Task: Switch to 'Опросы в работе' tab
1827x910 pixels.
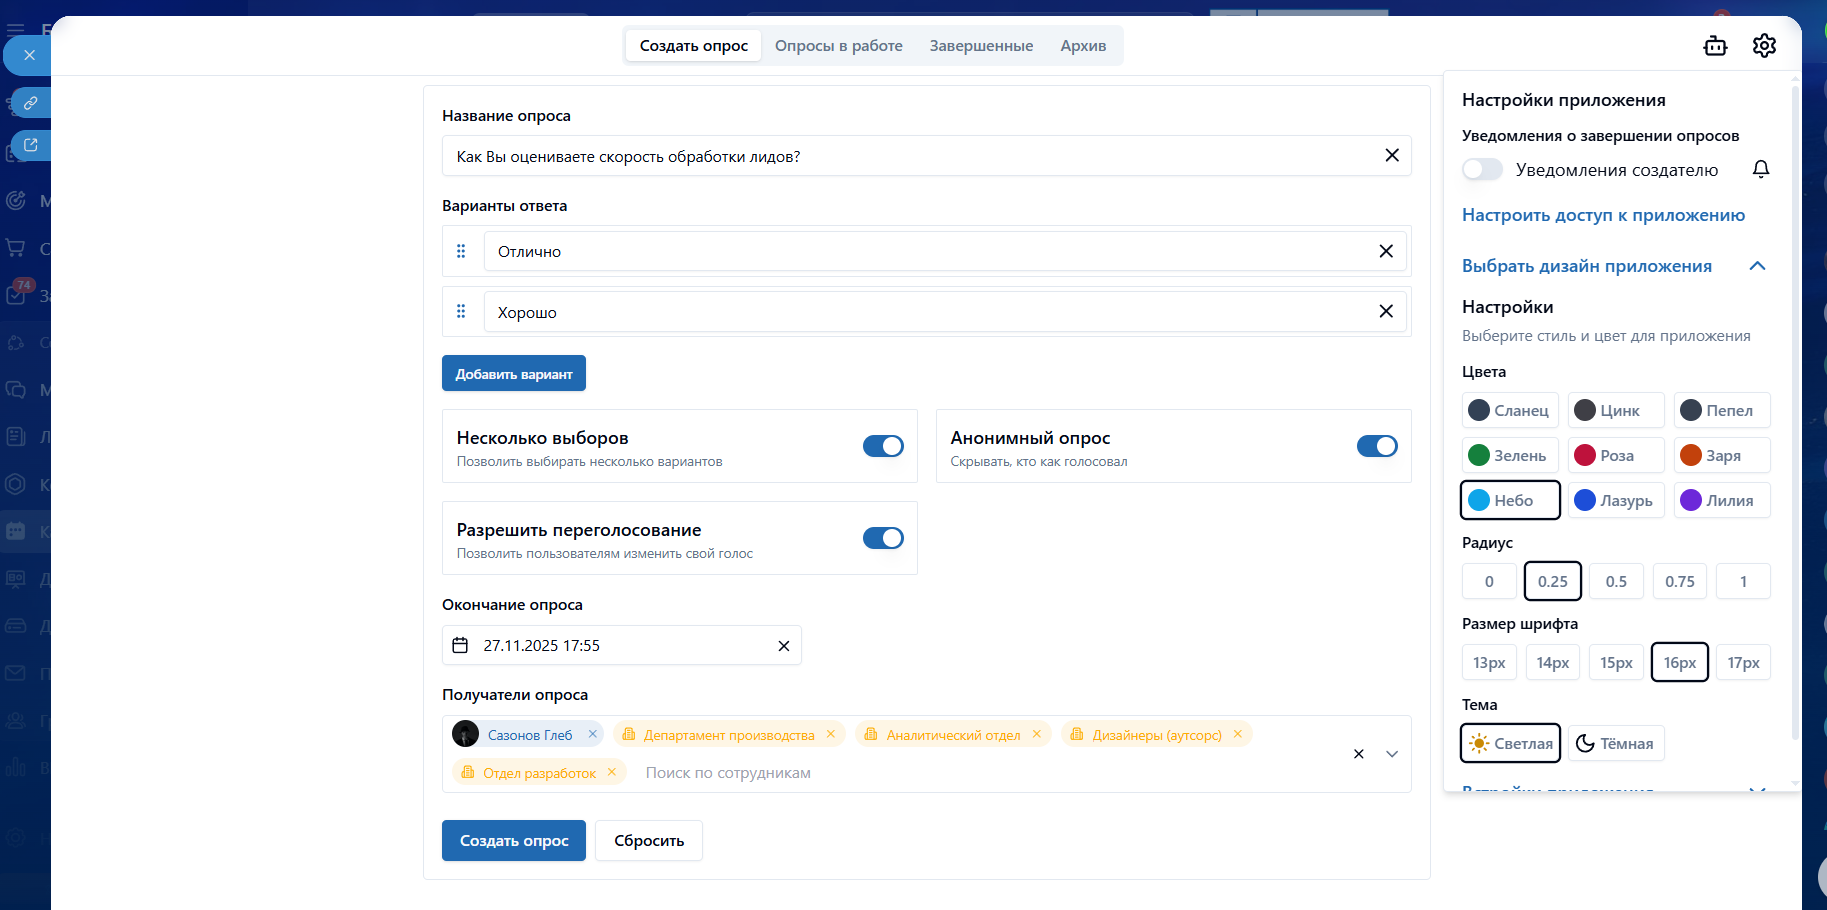Action: pos(838,46)
